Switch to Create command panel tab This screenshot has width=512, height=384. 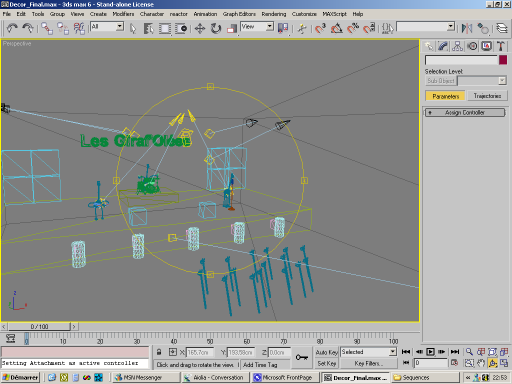[x=429, y=46]
